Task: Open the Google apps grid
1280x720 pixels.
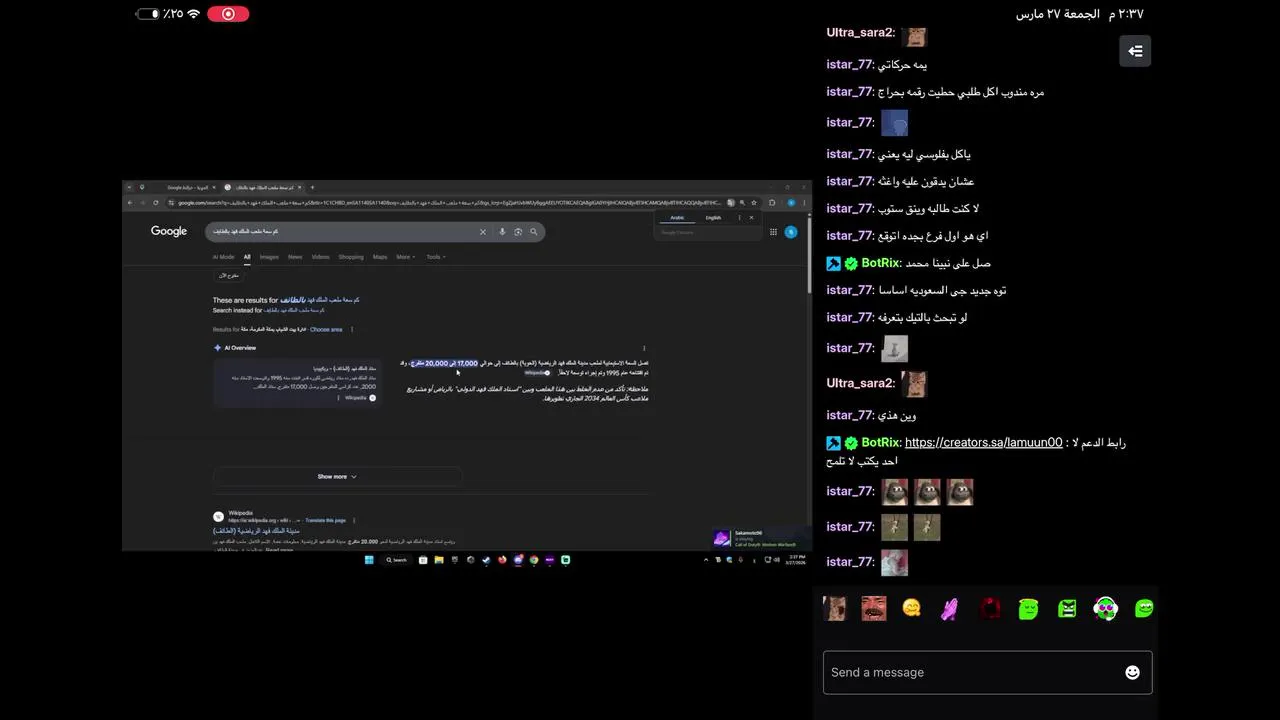Action: pyautogui.click(x=773, y=232)
